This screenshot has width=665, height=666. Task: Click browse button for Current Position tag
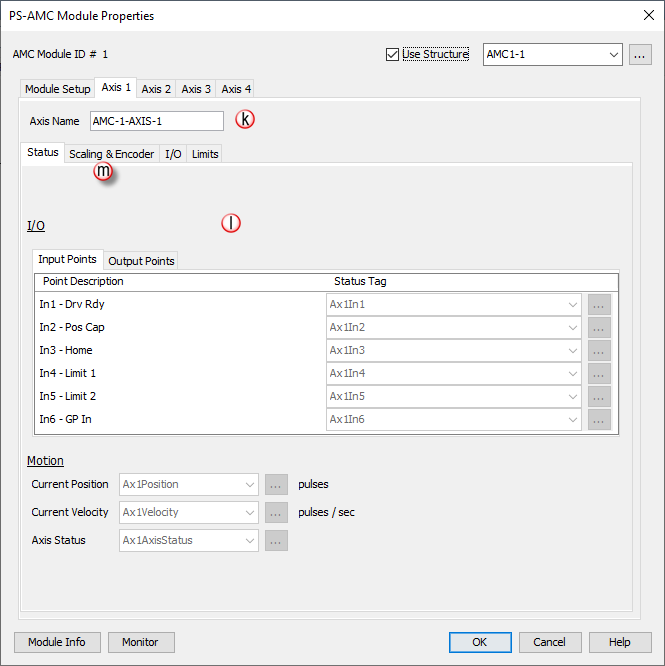(x=277, y=485)
